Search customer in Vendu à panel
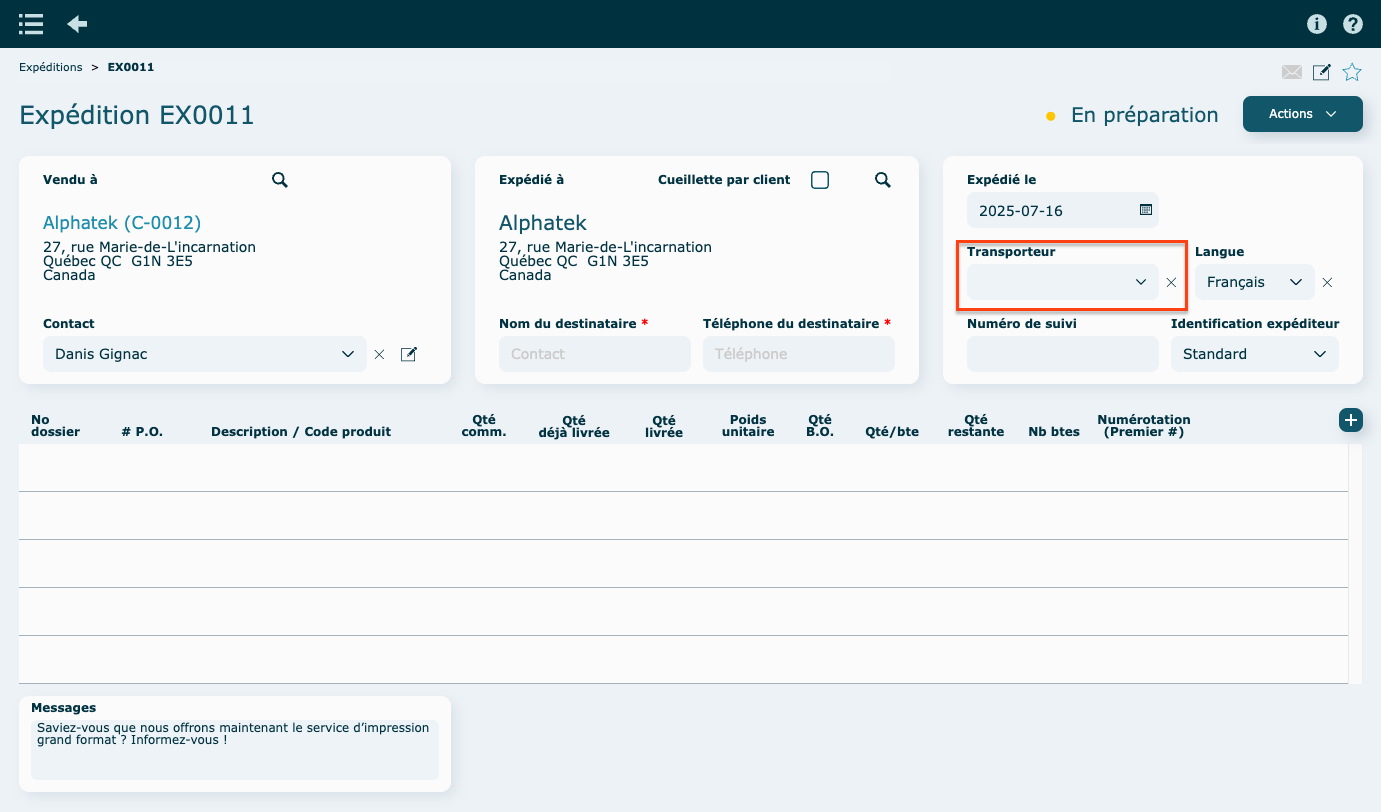The height and width of the screenshot is (812, 1381). click(280, 180)
